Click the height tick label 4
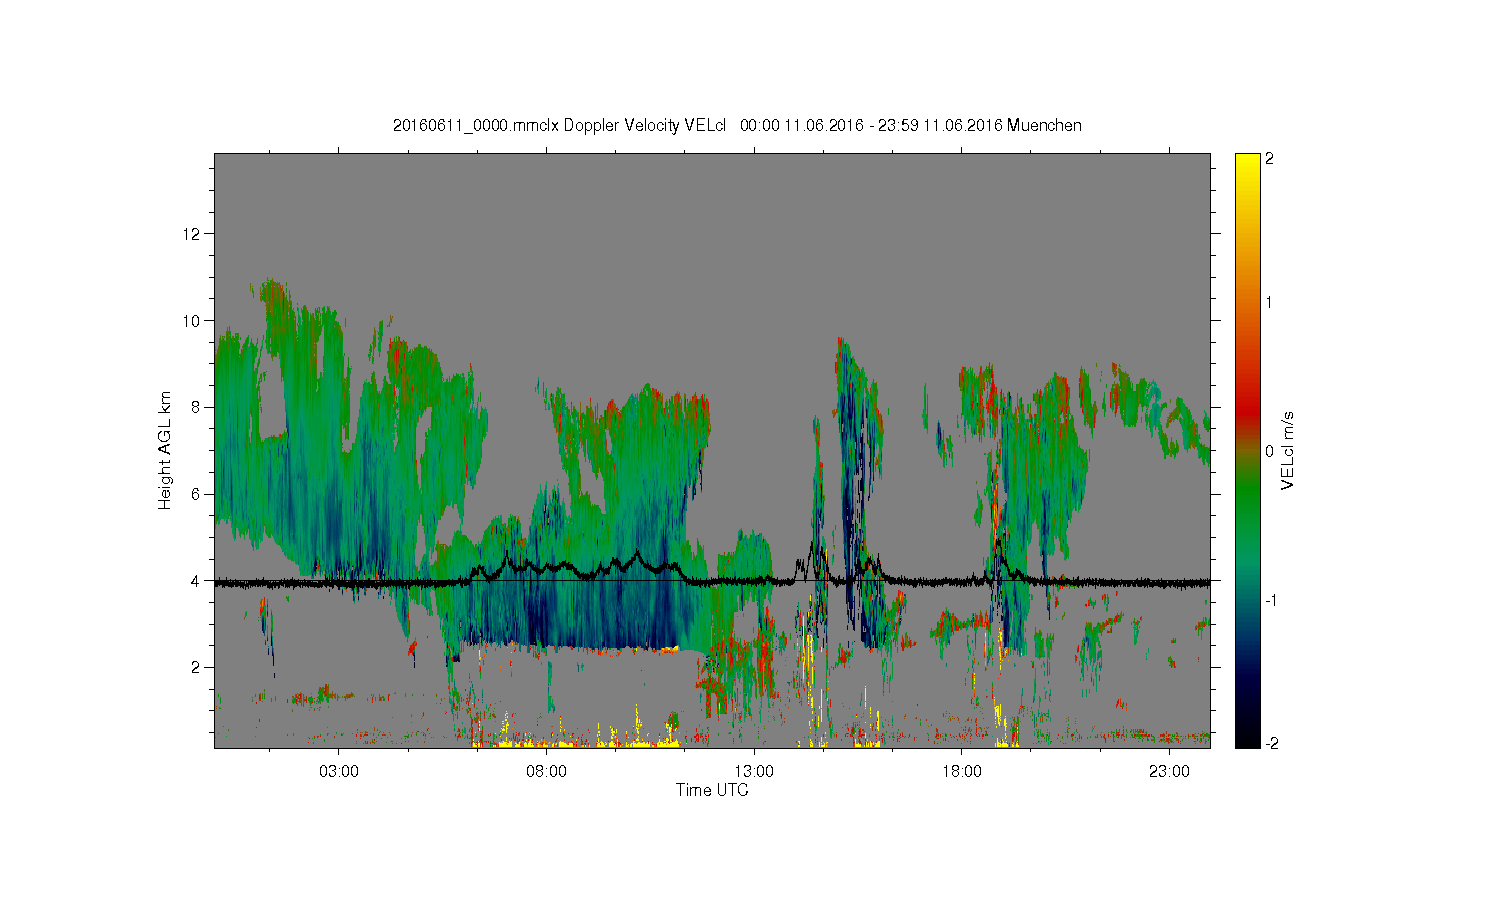Screen dimensions: 1500x900 197,580
